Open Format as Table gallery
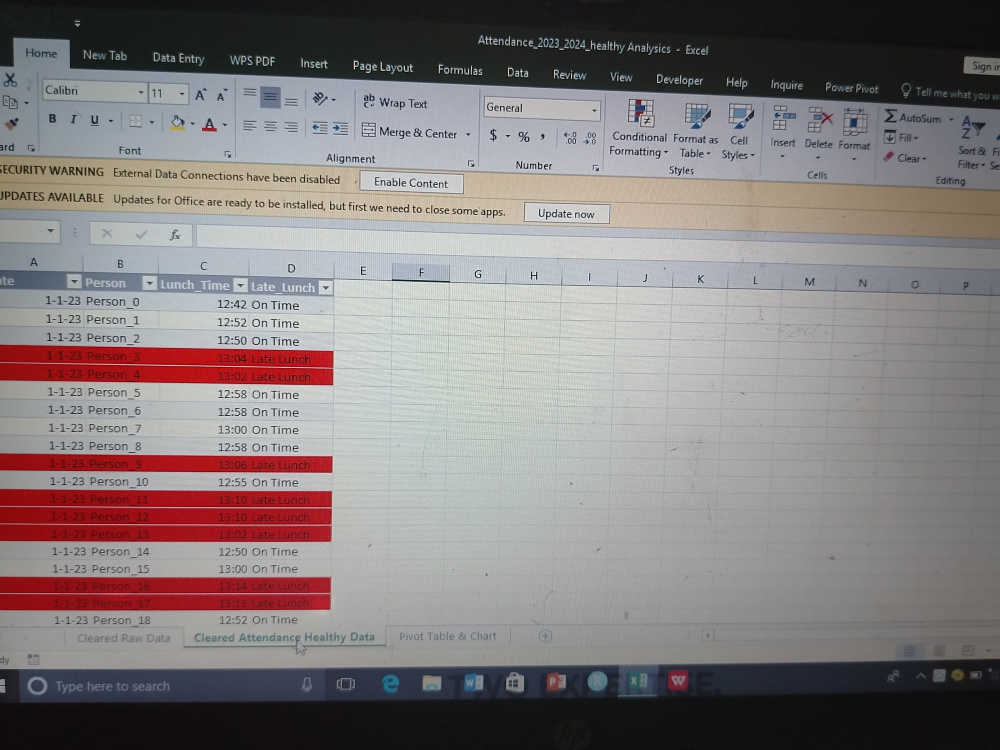 (695, 131)
